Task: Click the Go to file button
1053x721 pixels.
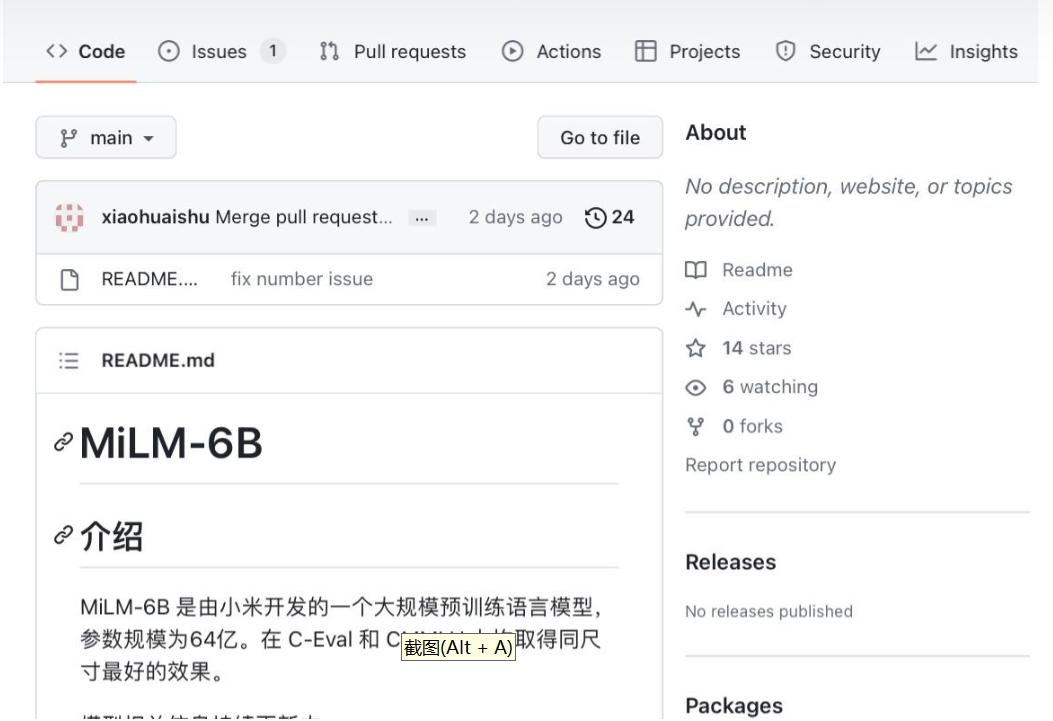Action: click(599, 138)
